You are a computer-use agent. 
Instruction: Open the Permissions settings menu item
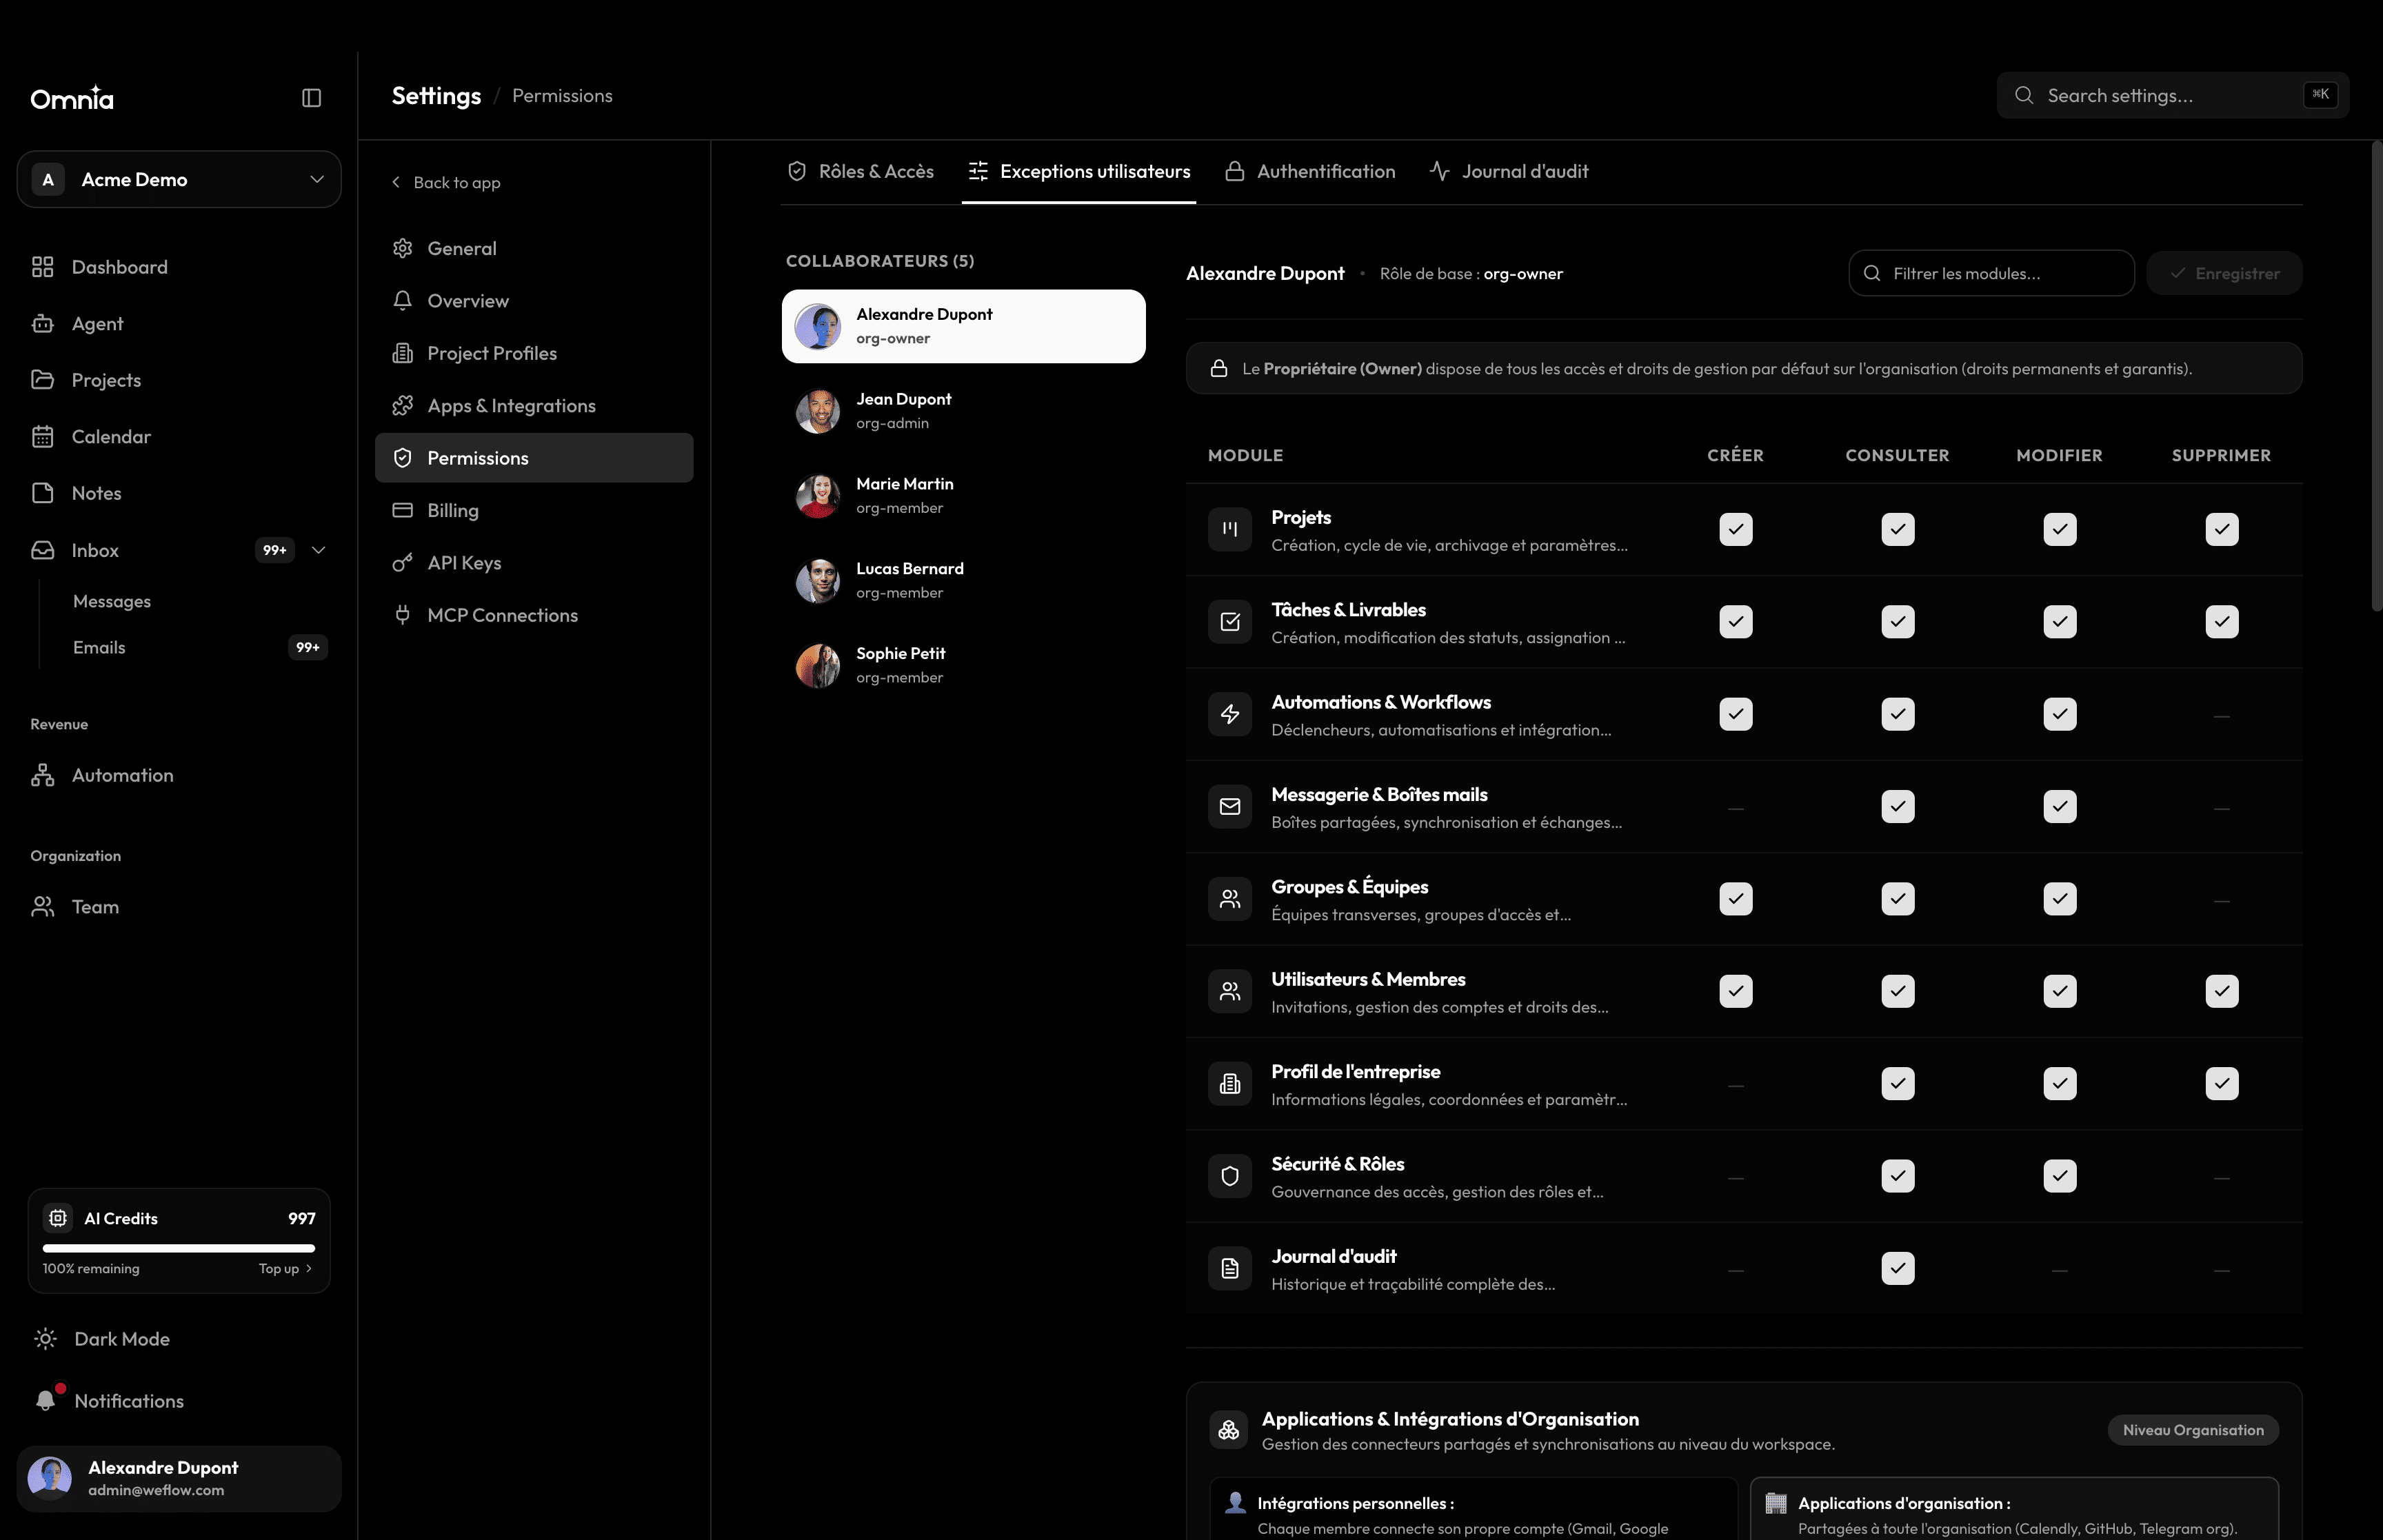pos(534,458)
